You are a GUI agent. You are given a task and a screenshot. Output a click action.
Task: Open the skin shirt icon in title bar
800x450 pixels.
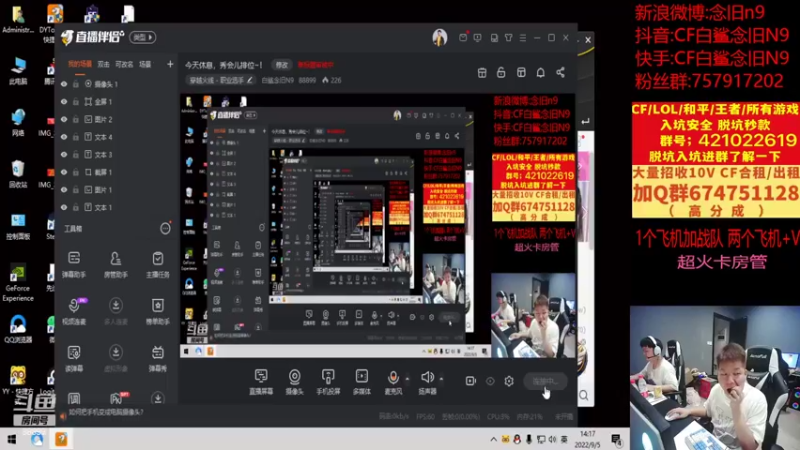(509, 38)
